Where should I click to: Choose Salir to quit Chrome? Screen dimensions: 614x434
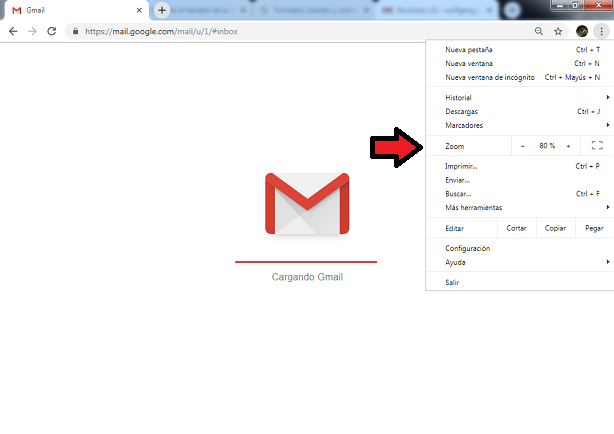[520, 282]
